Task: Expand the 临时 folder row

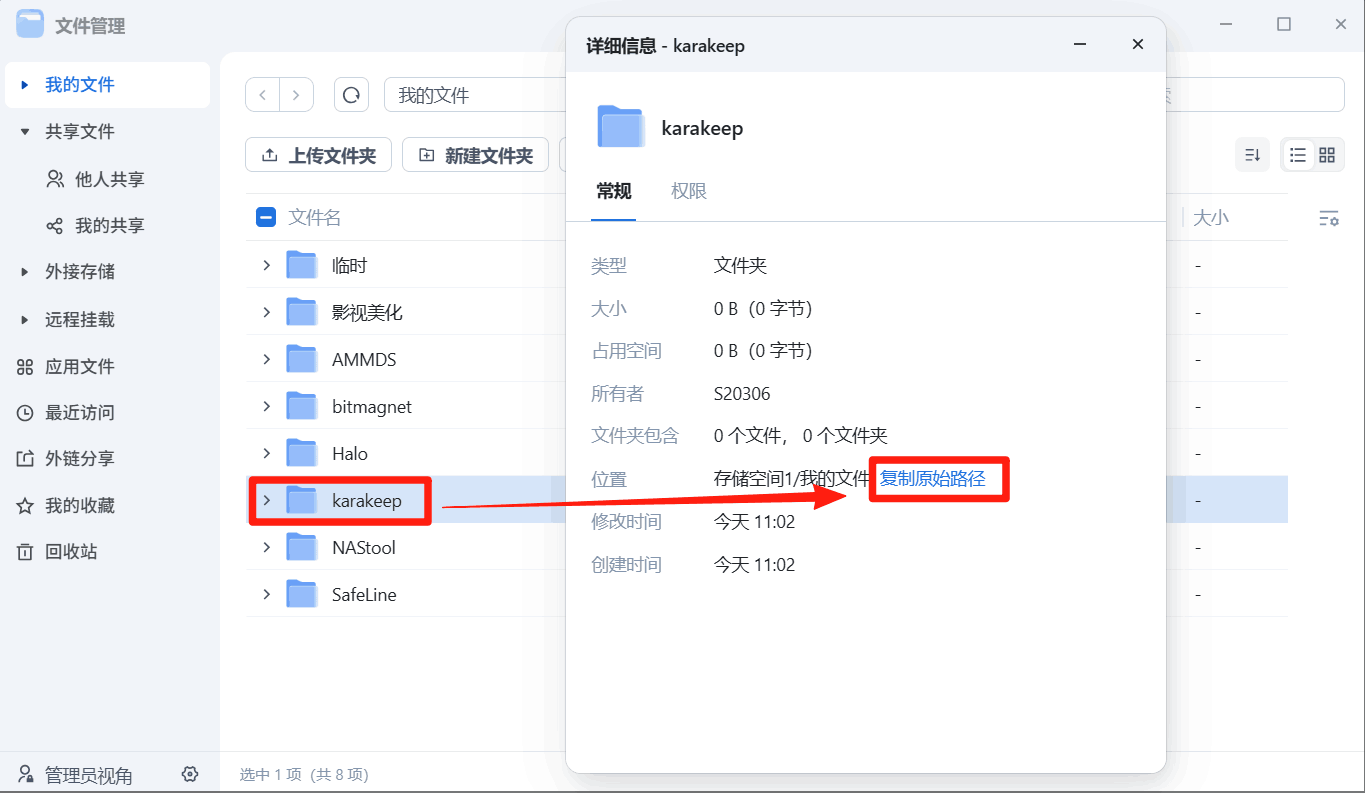Action: coord(266,265)
